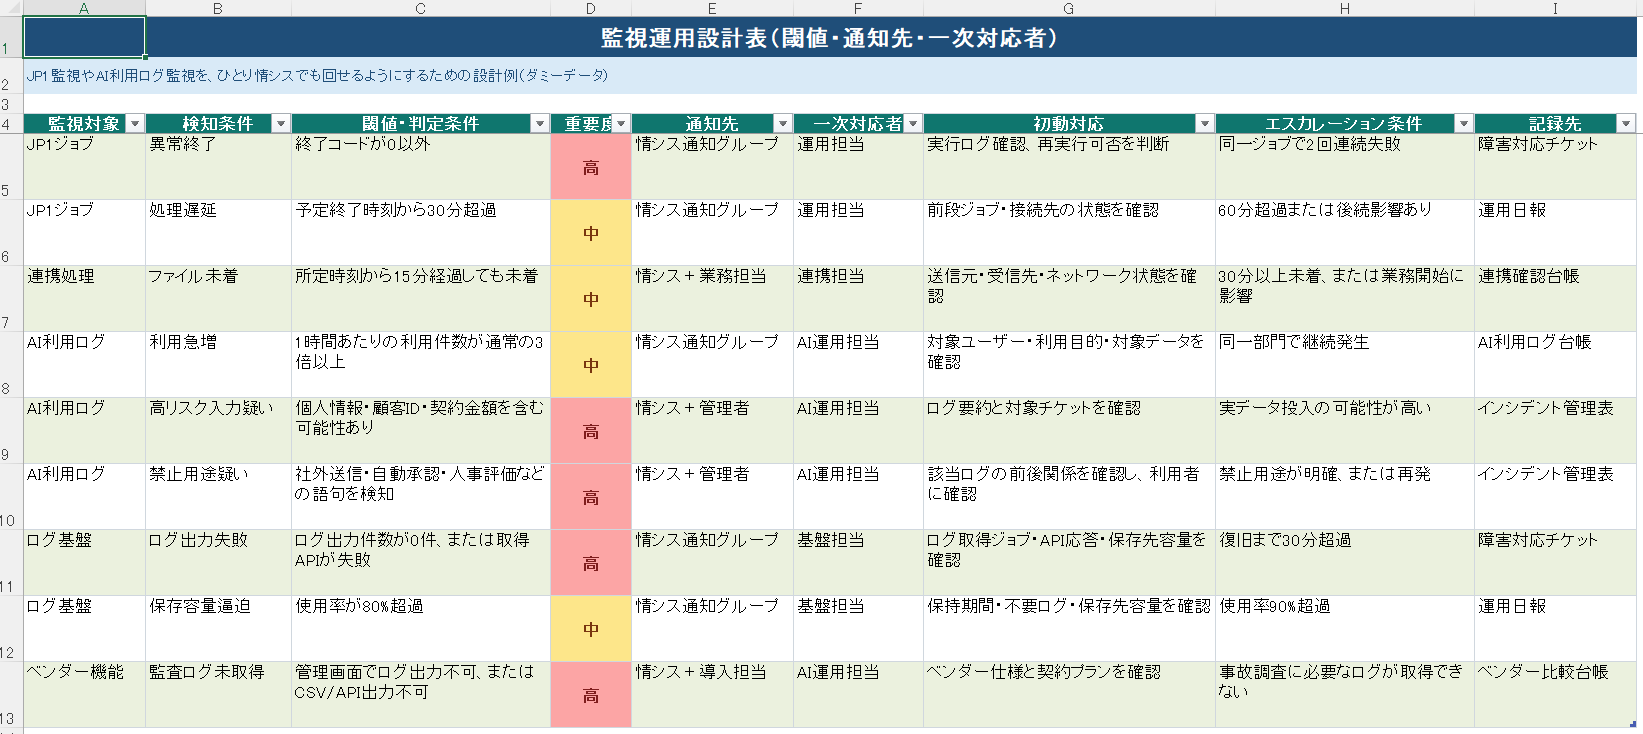Click 基盤担当 in the ログ出力失敗 row

(858, 563)
